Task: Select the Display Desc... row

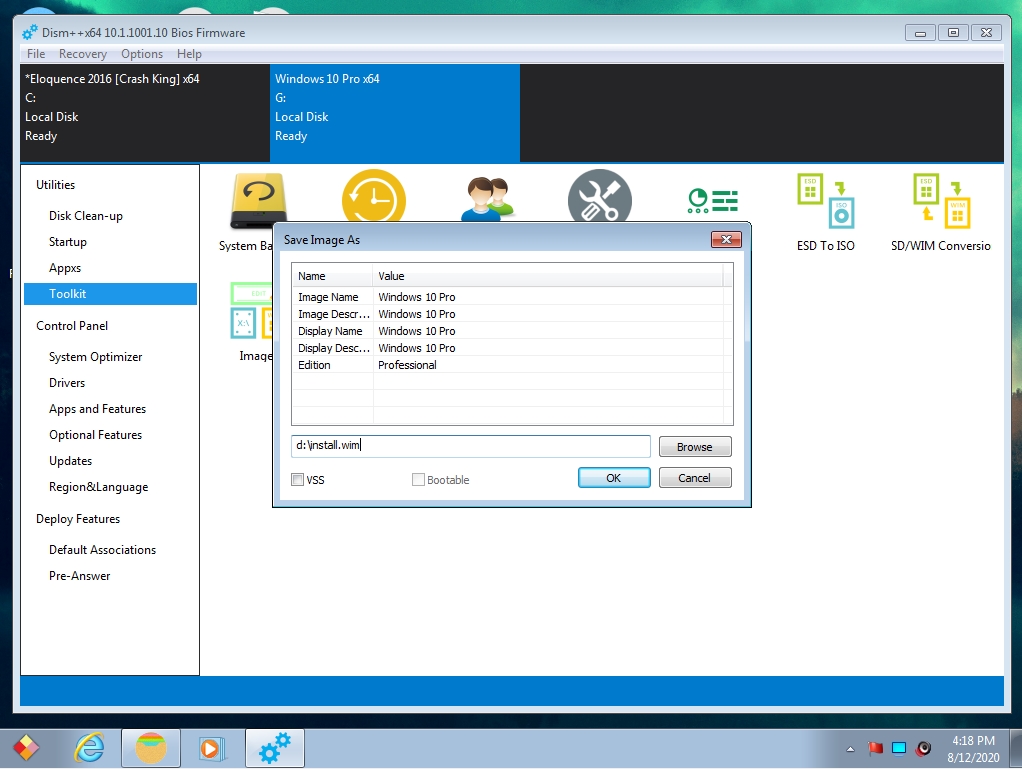Action: point(512,348)
